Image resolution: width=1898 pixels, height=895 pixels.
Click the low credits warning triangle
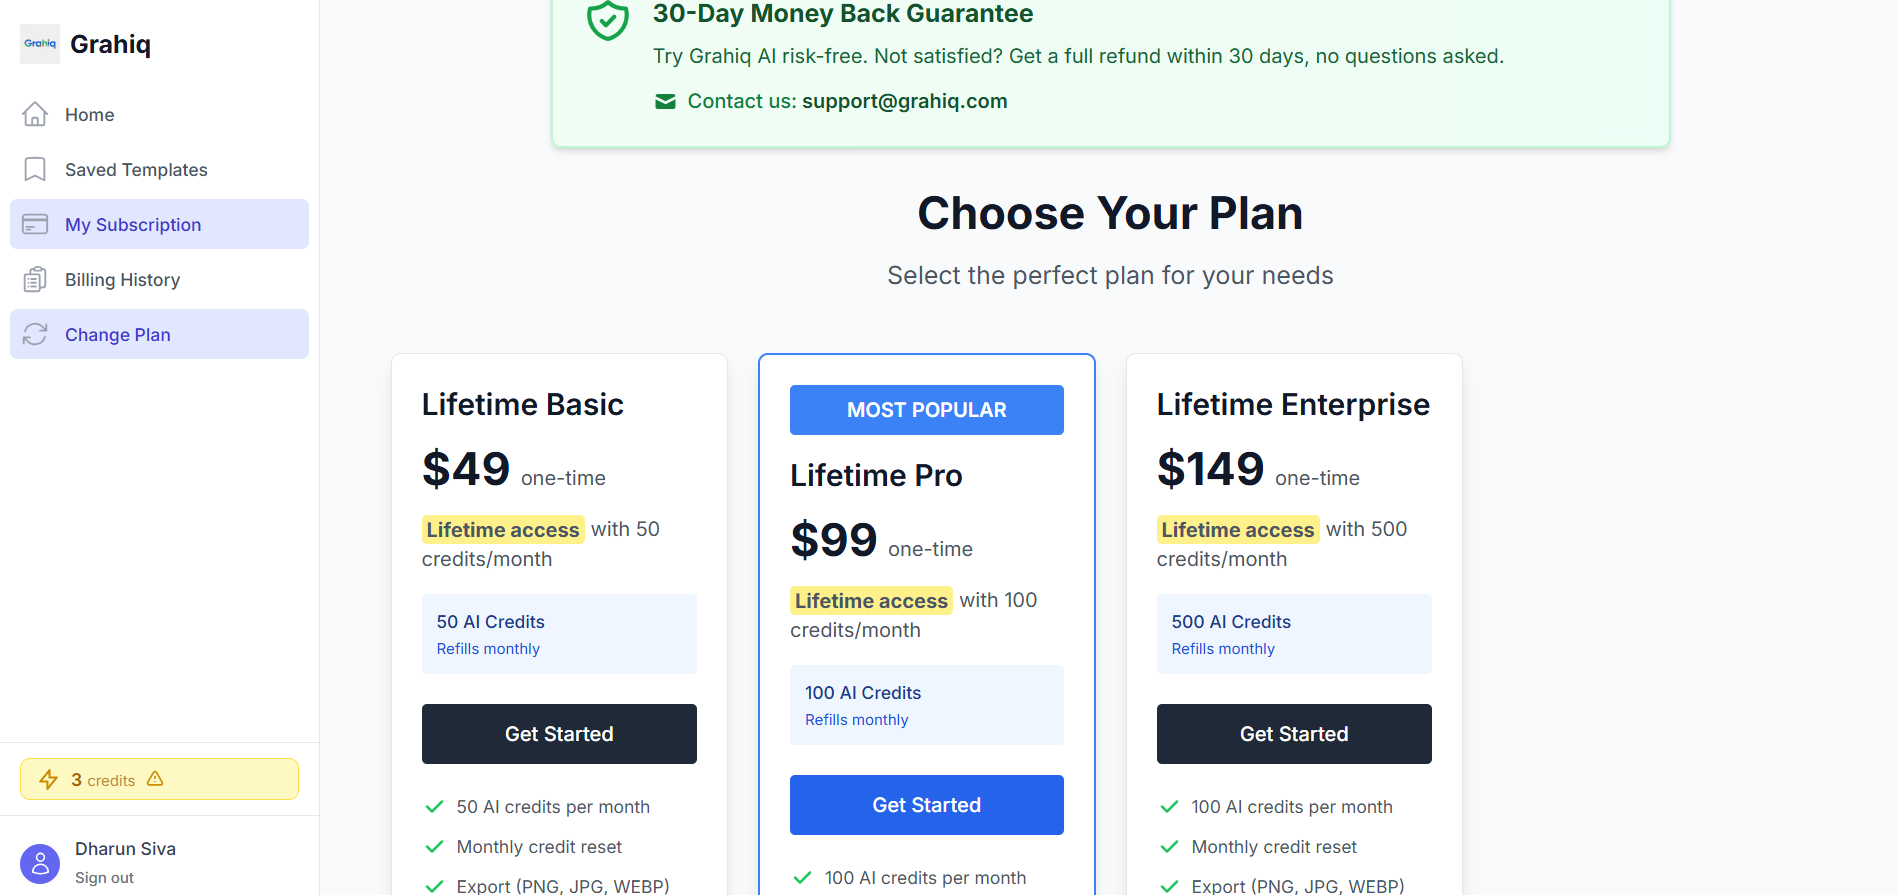point(155,779)
